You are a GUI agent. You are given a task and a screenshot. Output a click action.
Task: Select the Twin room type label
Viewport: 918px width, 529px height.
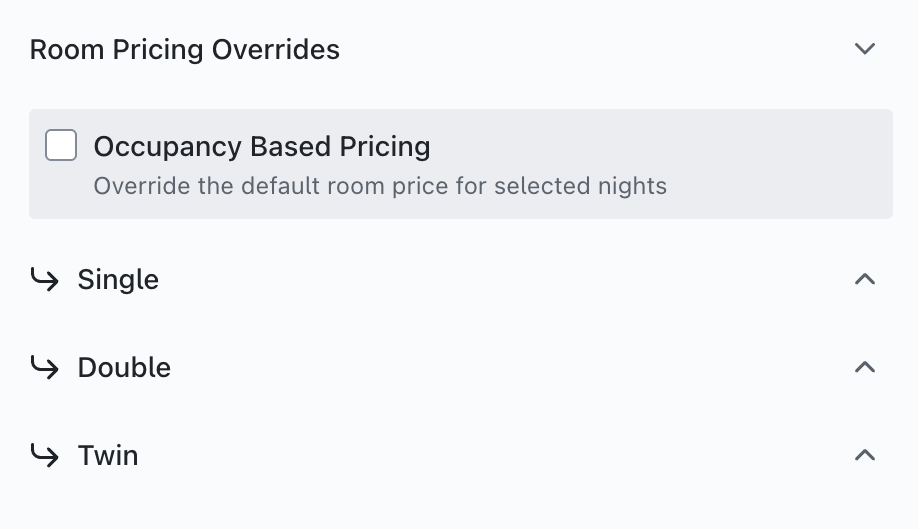click(x=108, y=456)
